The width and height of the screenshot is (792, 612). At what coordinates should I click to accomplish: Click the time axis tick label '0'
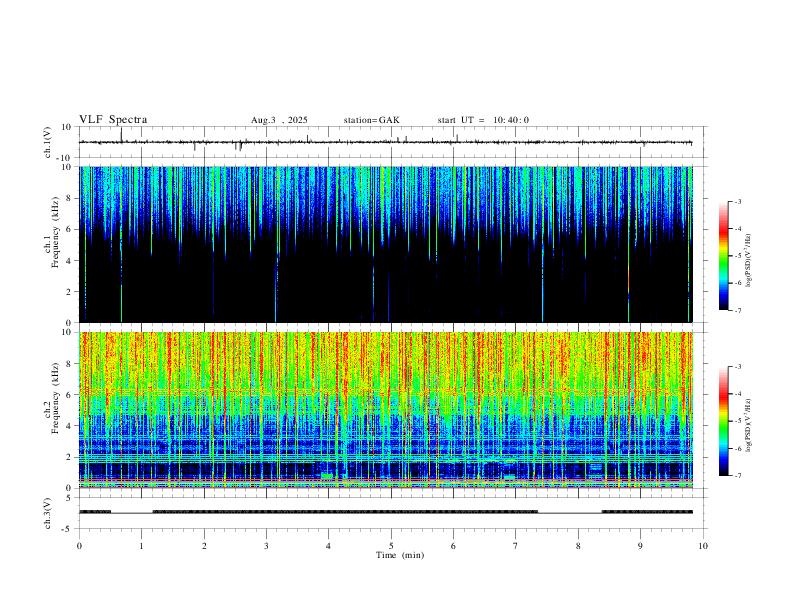[x=79, y=546]
